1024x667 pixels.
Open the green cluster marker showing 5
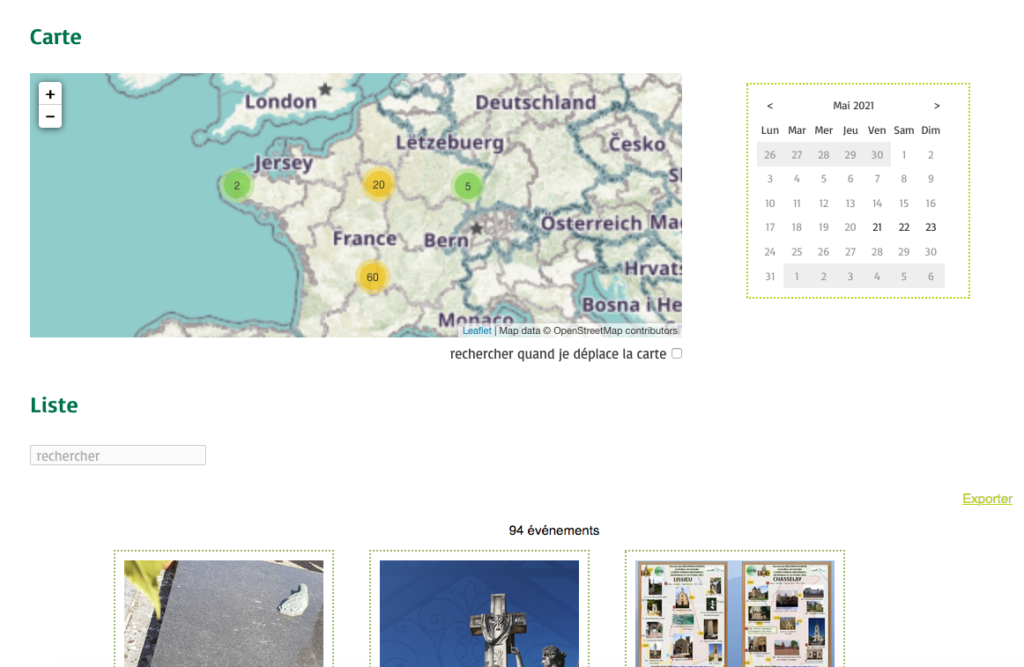click(x=467, y=186)
